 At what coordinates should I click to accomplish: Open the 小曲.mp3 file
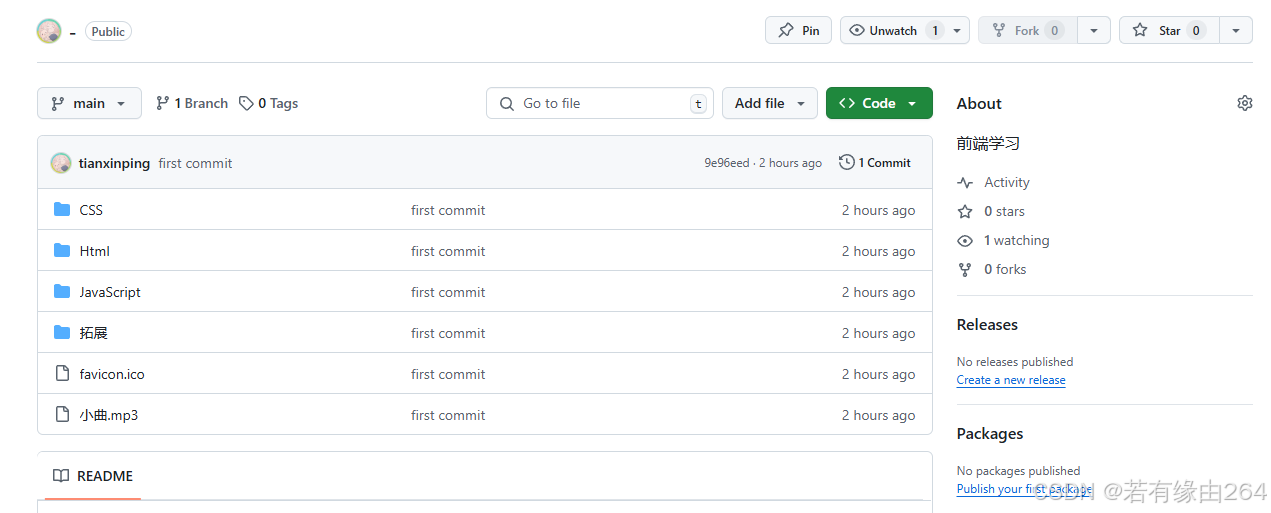[x=109, y=415]
